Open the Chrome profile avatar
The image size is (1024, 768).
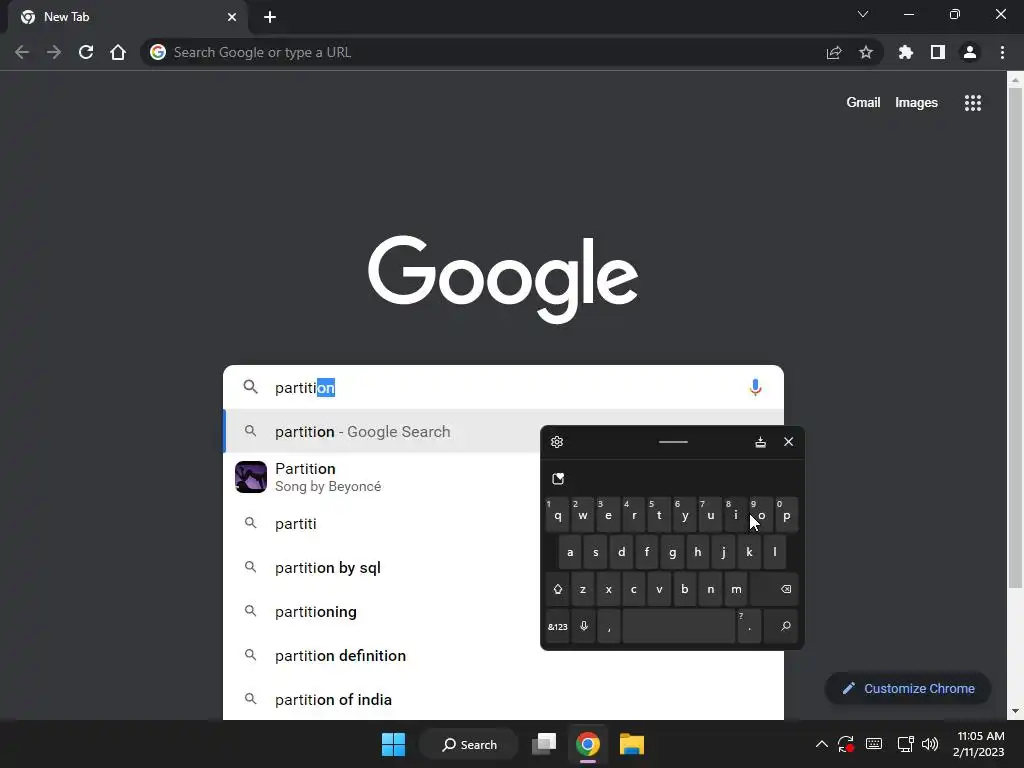970,52
